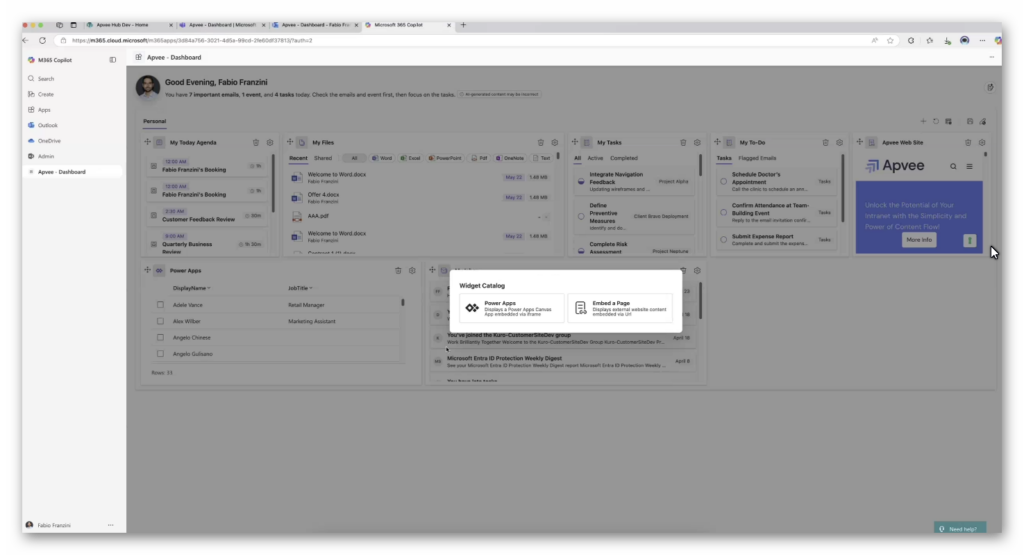Filter files by Word
This screenshot has width=1024, height=555.
tap(382, 158)
